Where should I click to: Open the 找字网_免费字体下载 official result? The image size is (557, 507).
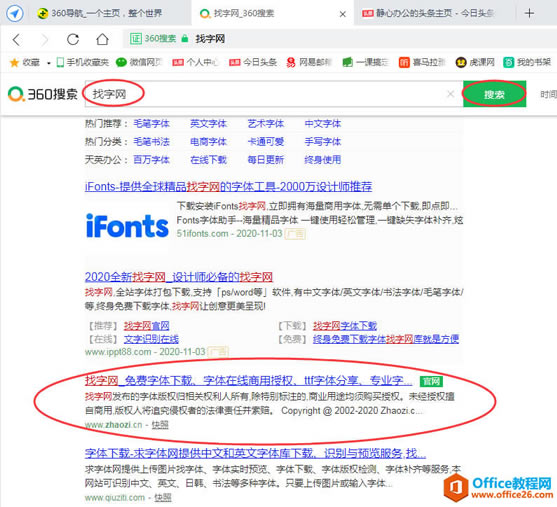(x=249, y=381)
